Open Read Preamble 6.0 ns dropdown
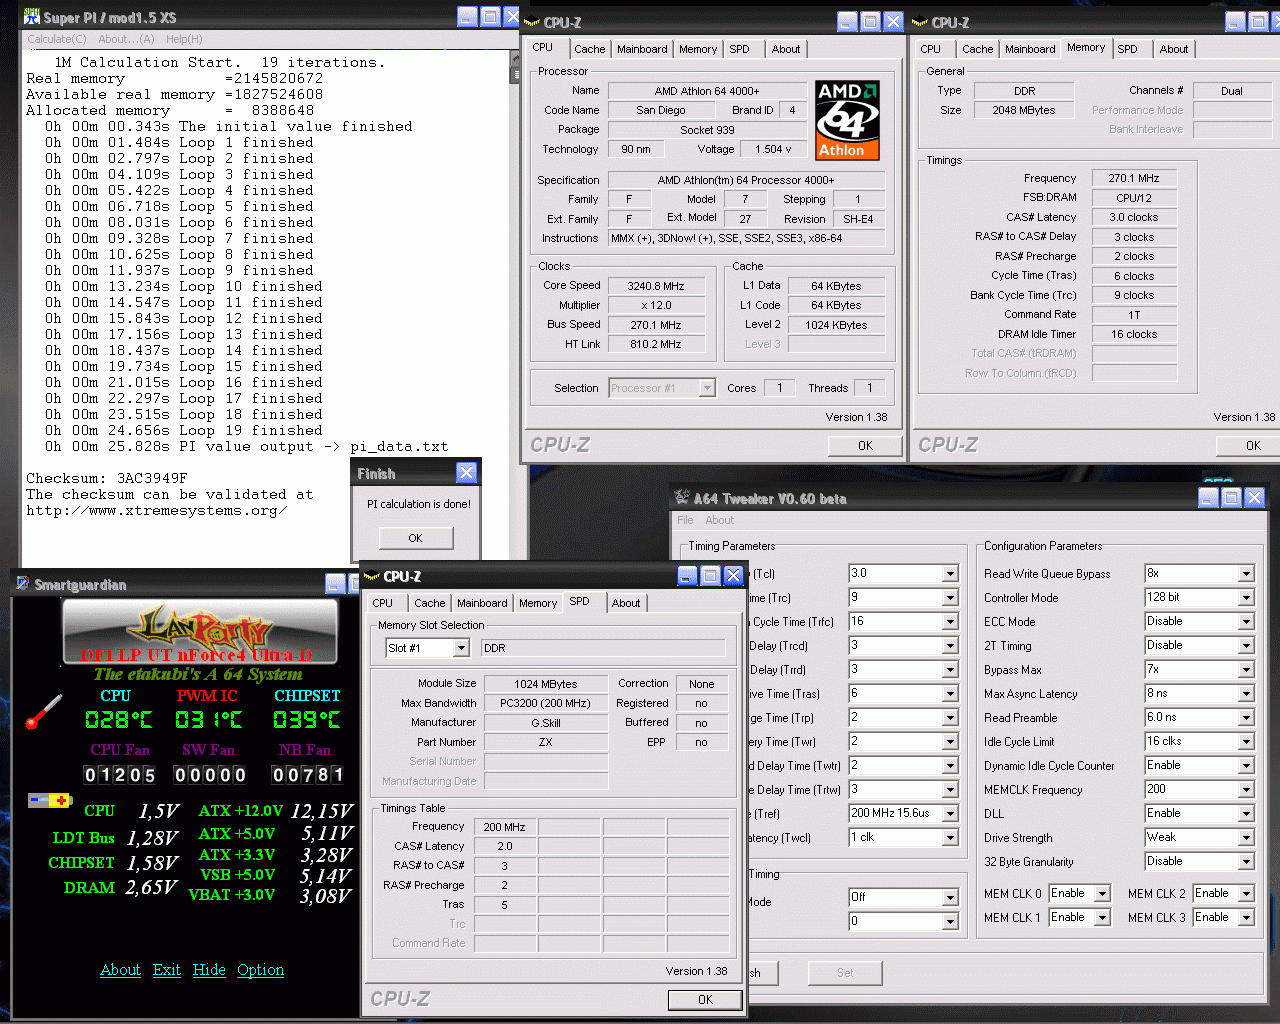 pos(1246,718)
